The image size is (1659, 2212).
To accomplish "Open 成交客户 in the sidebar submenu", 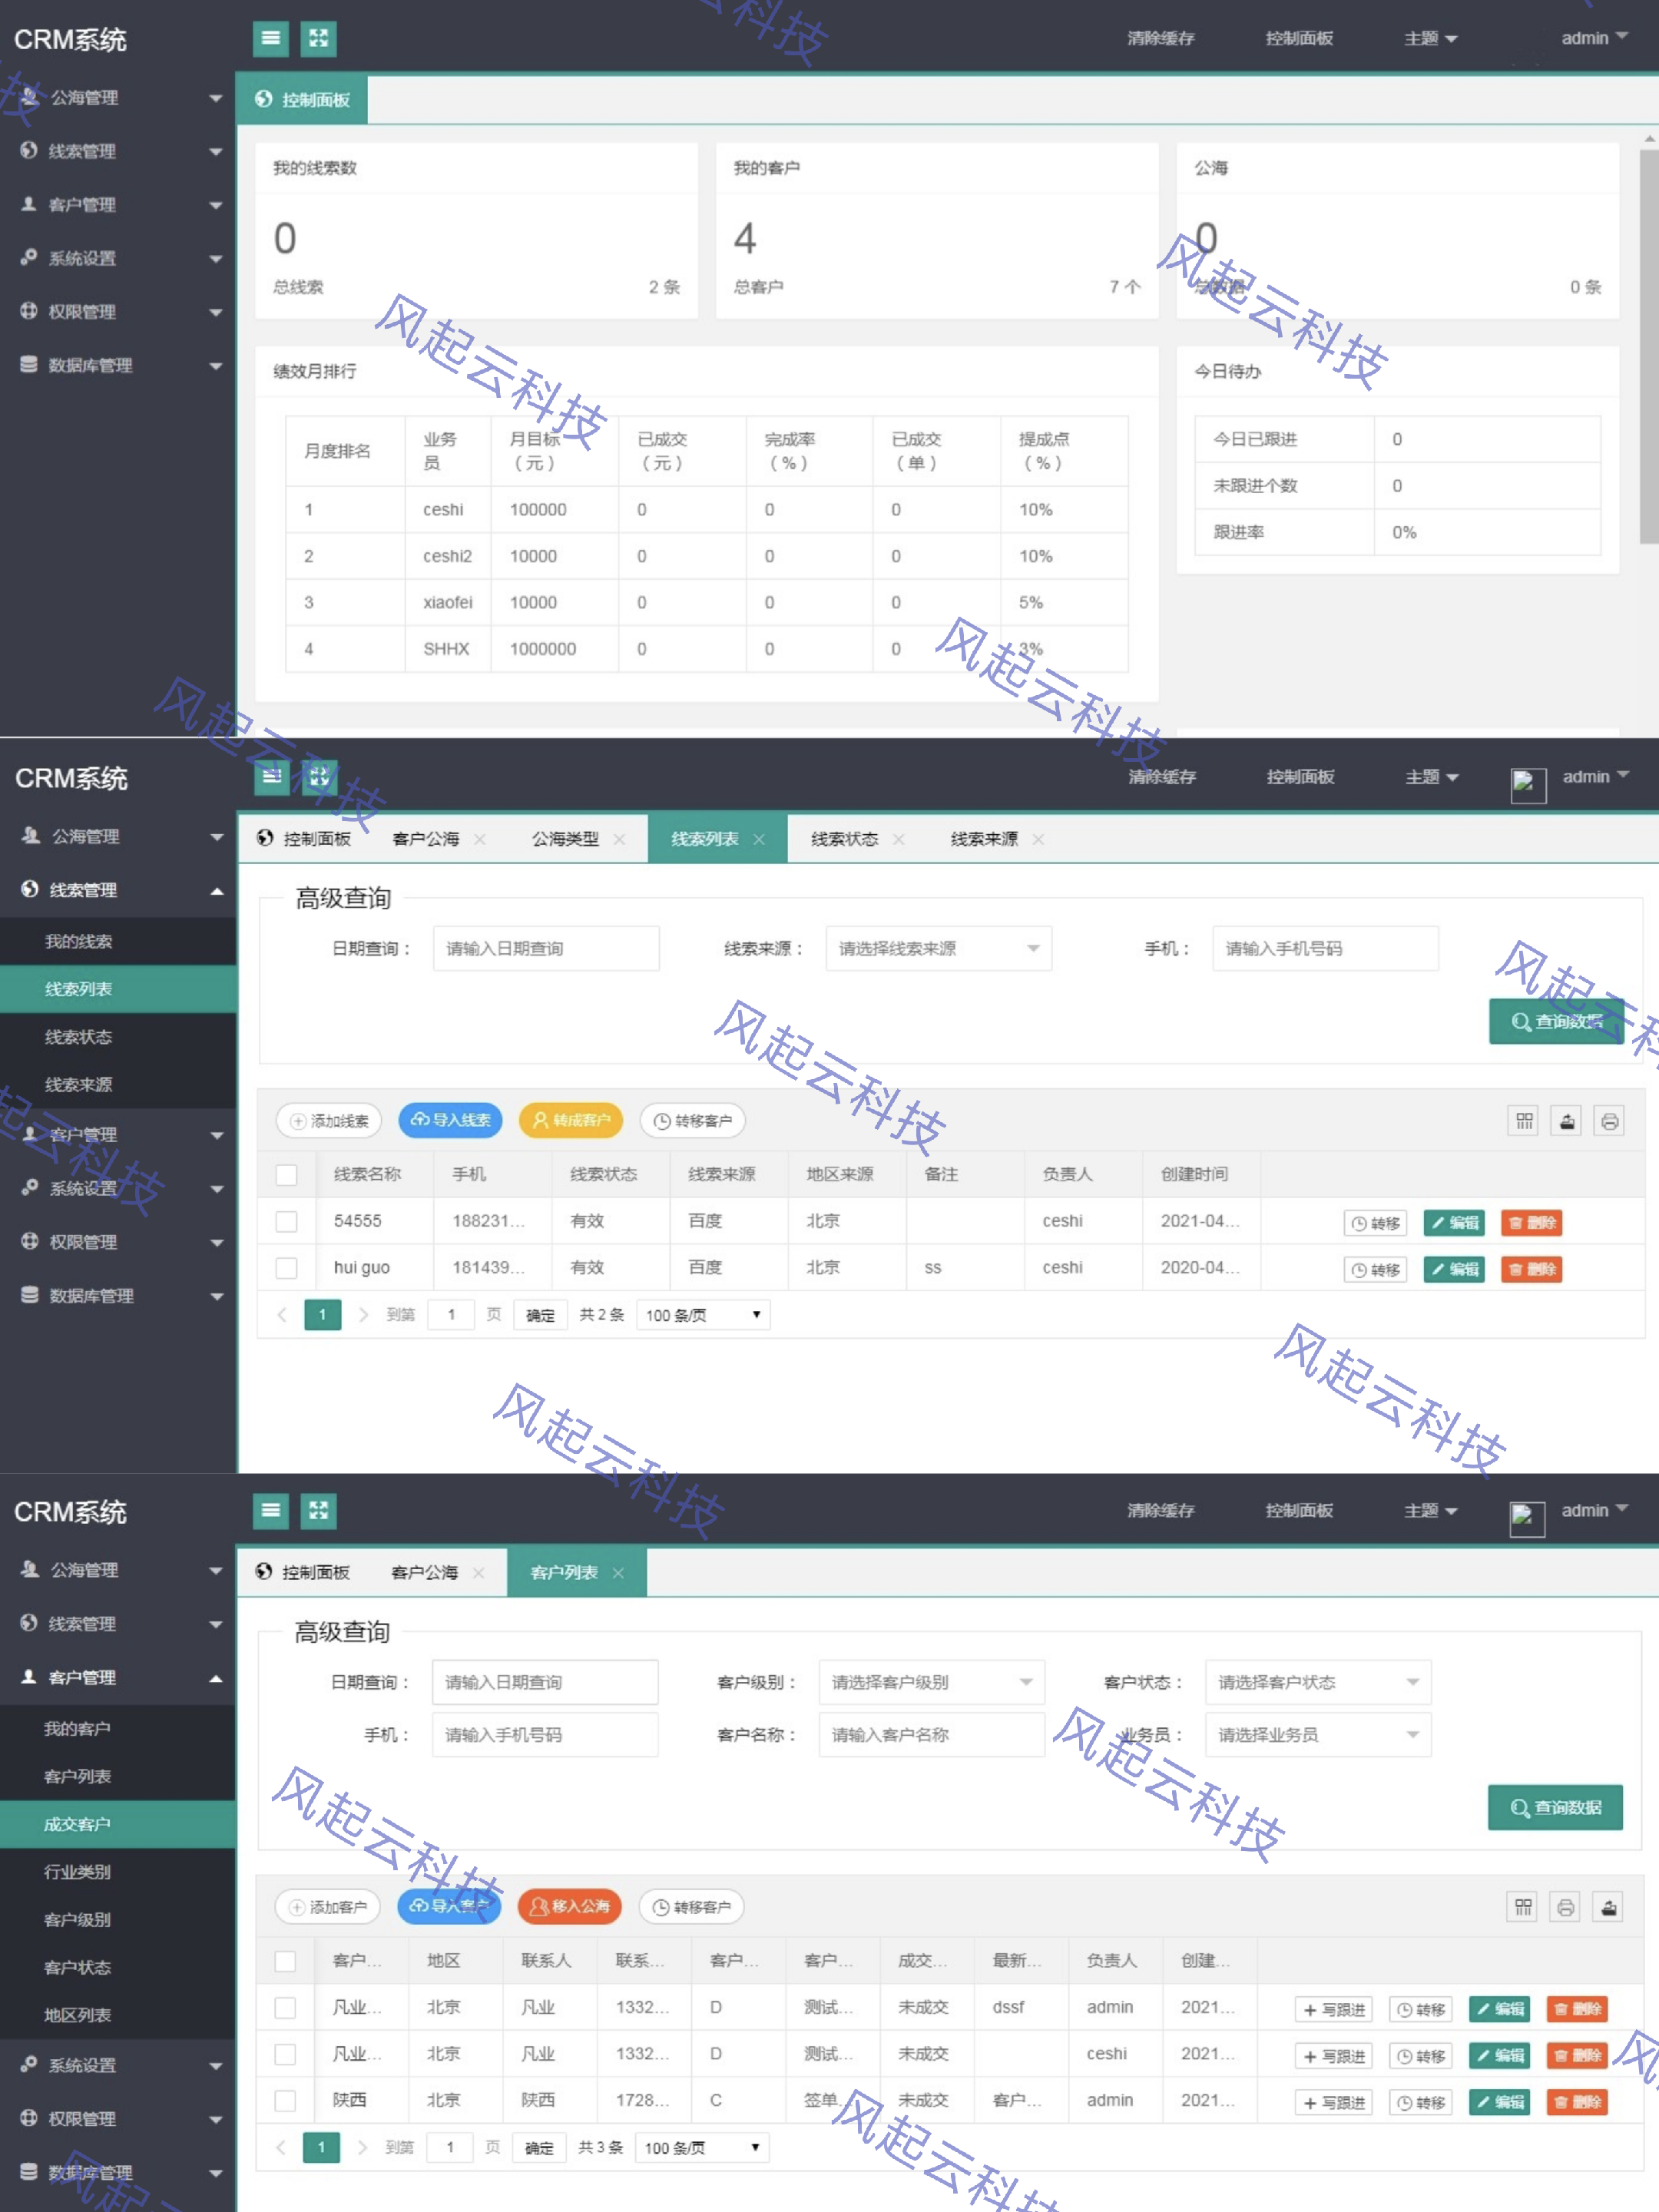I will 118,1824.
